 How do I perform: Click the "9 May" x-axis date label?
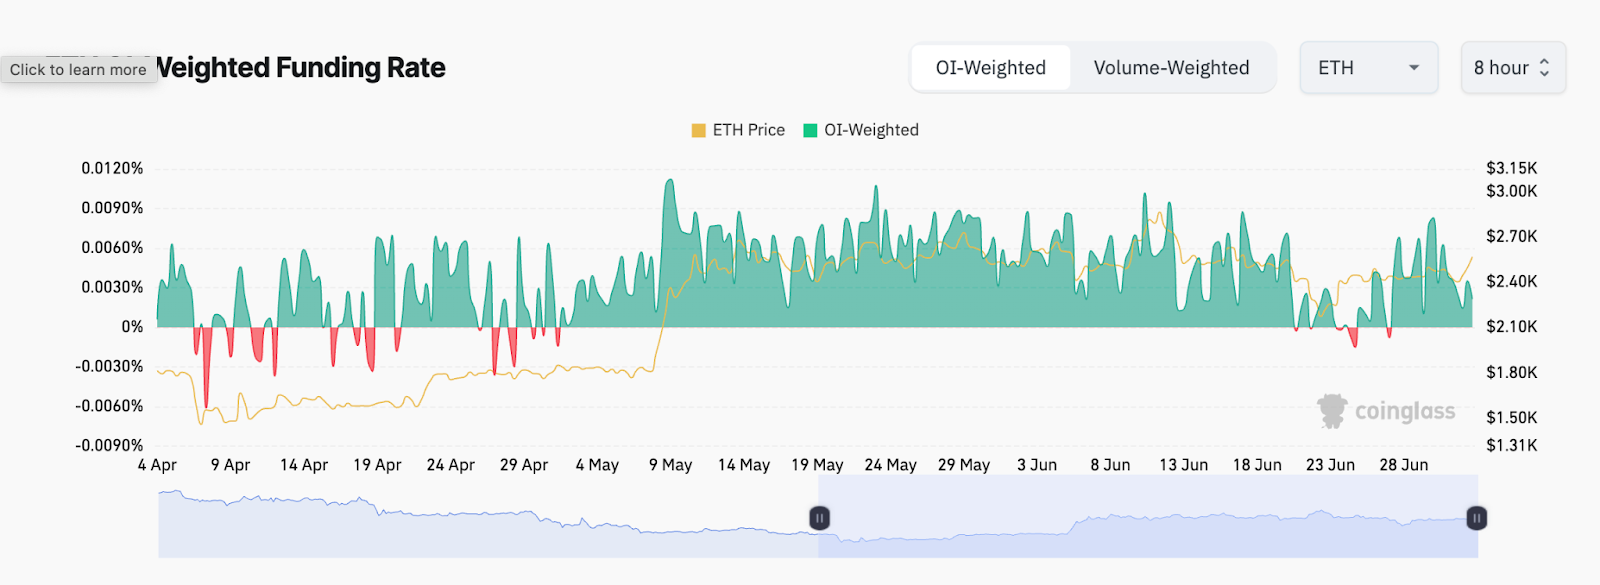pos(670,465)
